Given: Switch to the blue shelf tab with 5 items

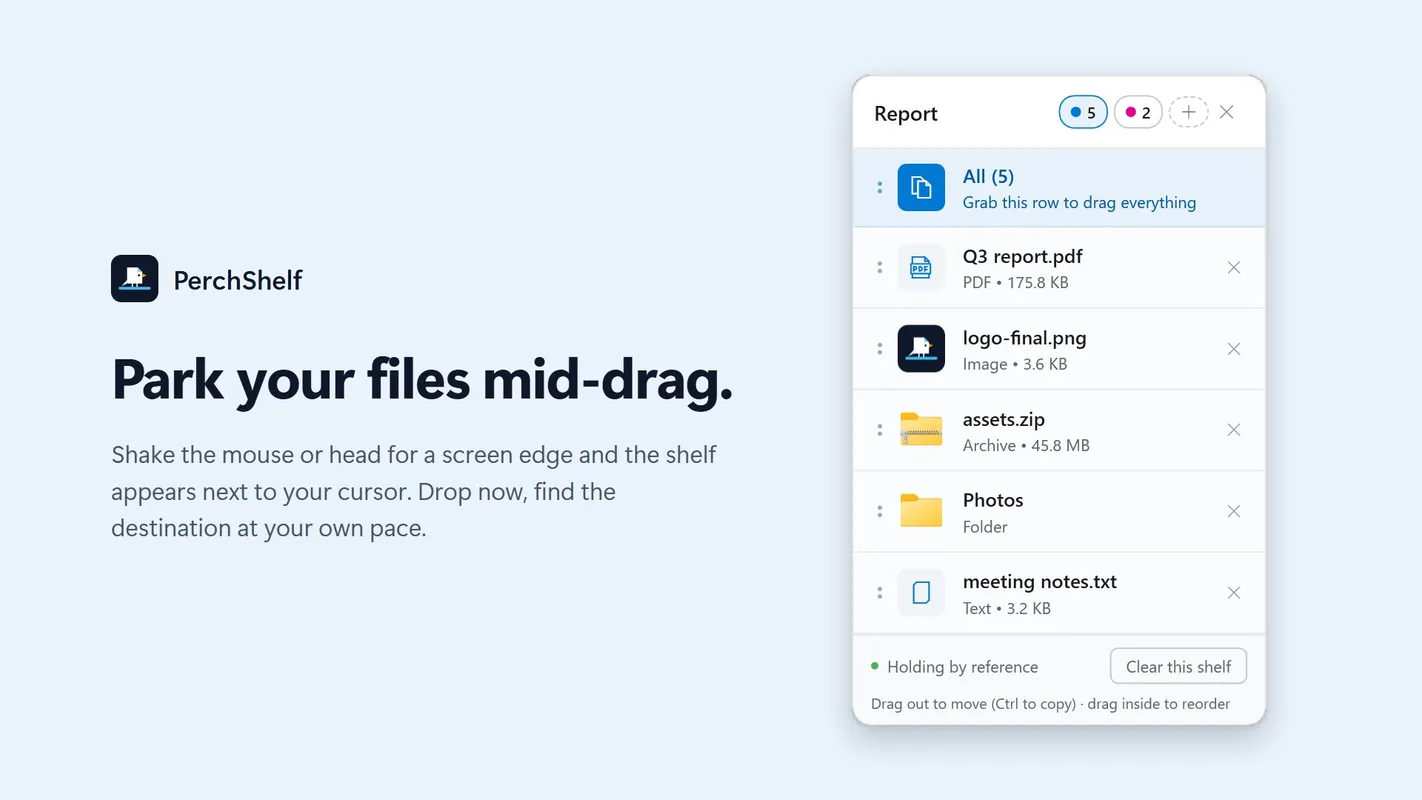Looking at the screenshot, I should click(x=1083, y=113).
